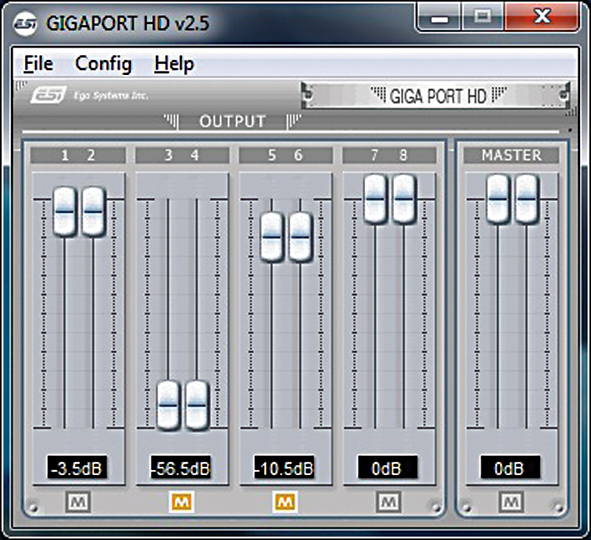Click the -56.5dB level readout
Image resolution: width=591 pixels, height=540 pixels.
[181, 468]
